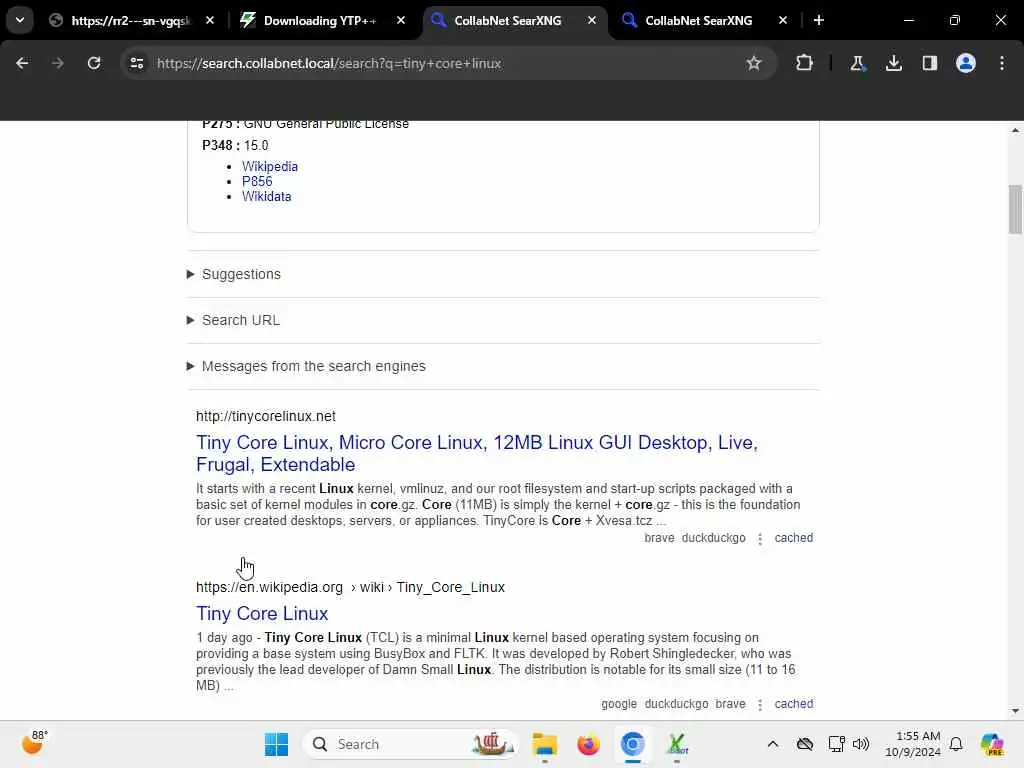1024x768 pixels.
Task: Open the tab search dropdown arrow
Action: 20,20
